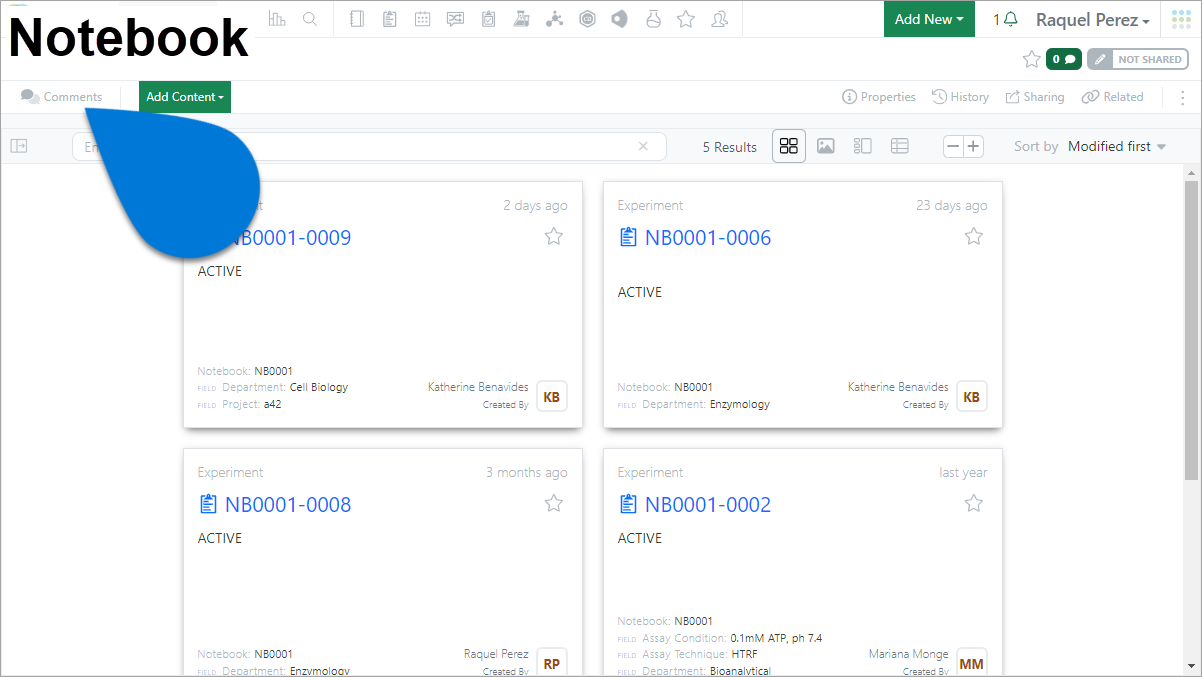Open the clipboard experiments icon in top bar

point(390,19)
